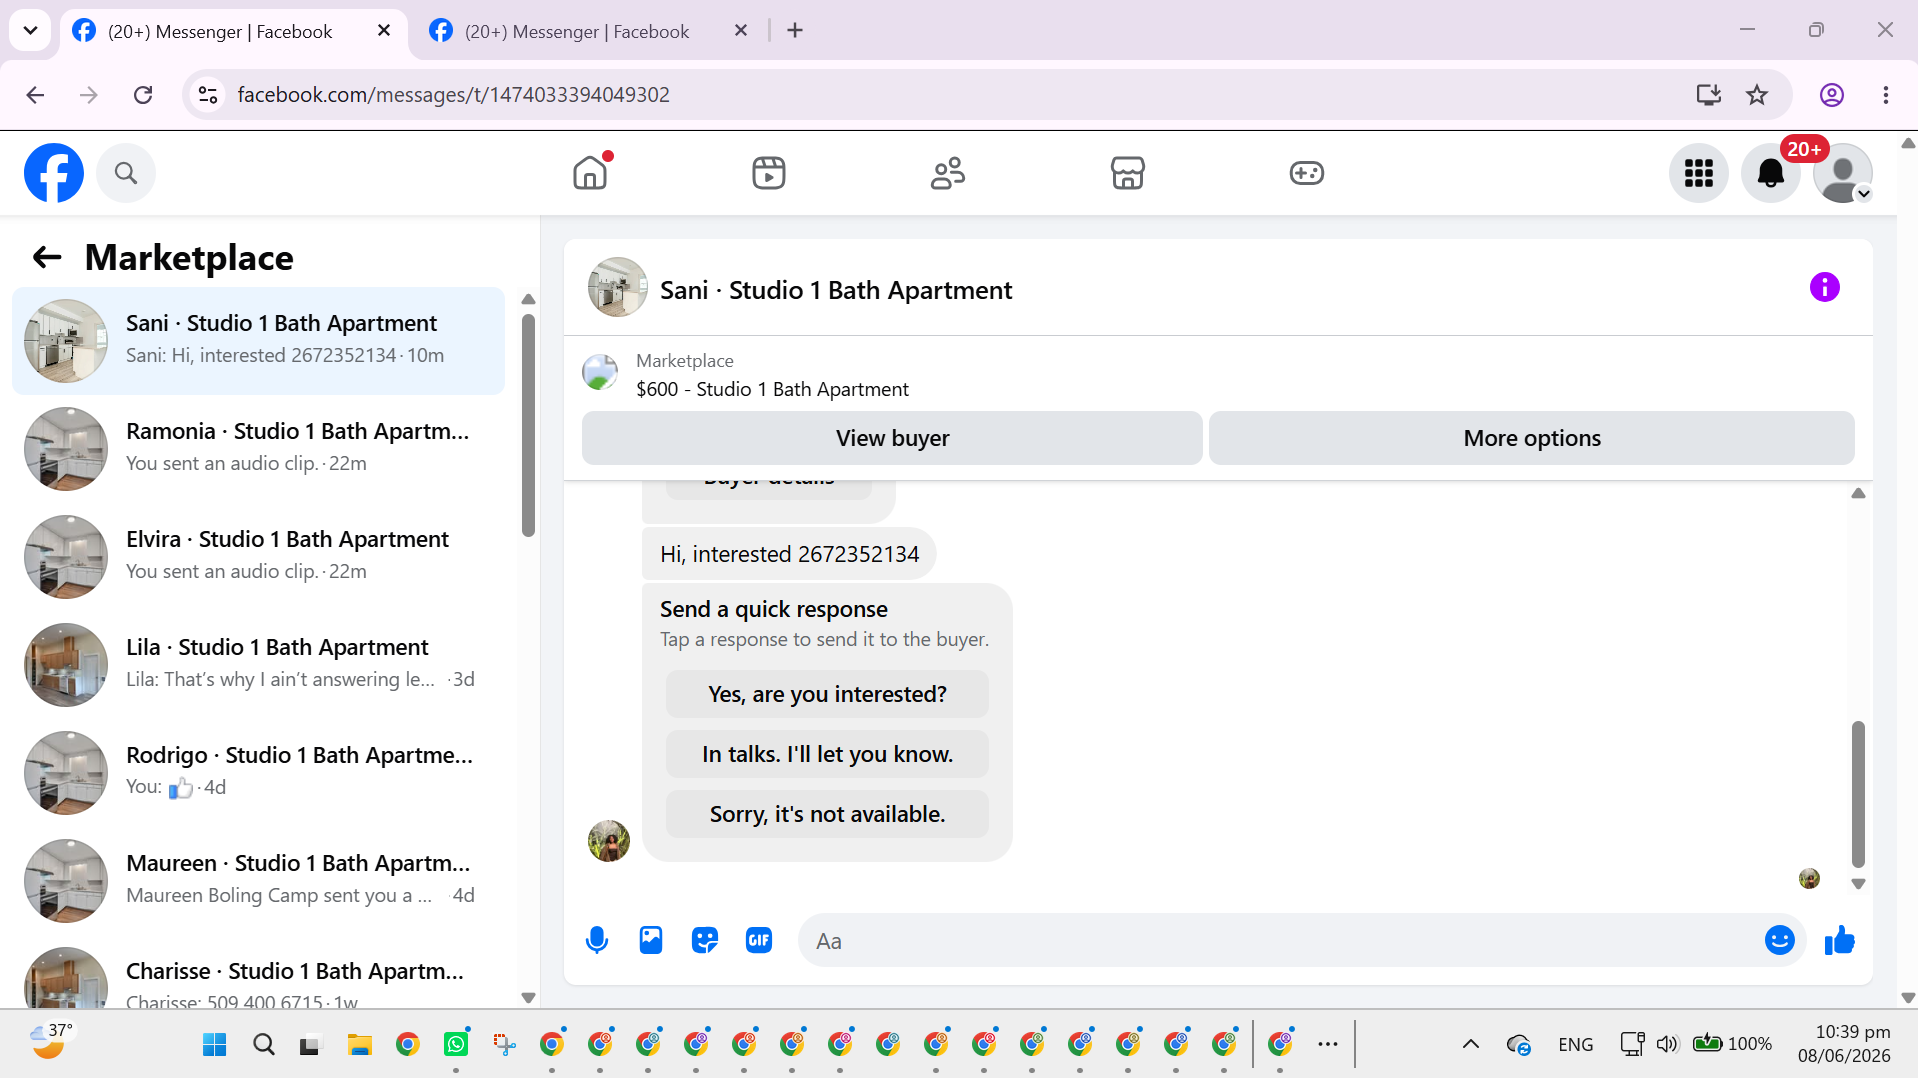Open the Facebook menu grid icon
The image size is (1918, 1078).
click(1699, 173)
